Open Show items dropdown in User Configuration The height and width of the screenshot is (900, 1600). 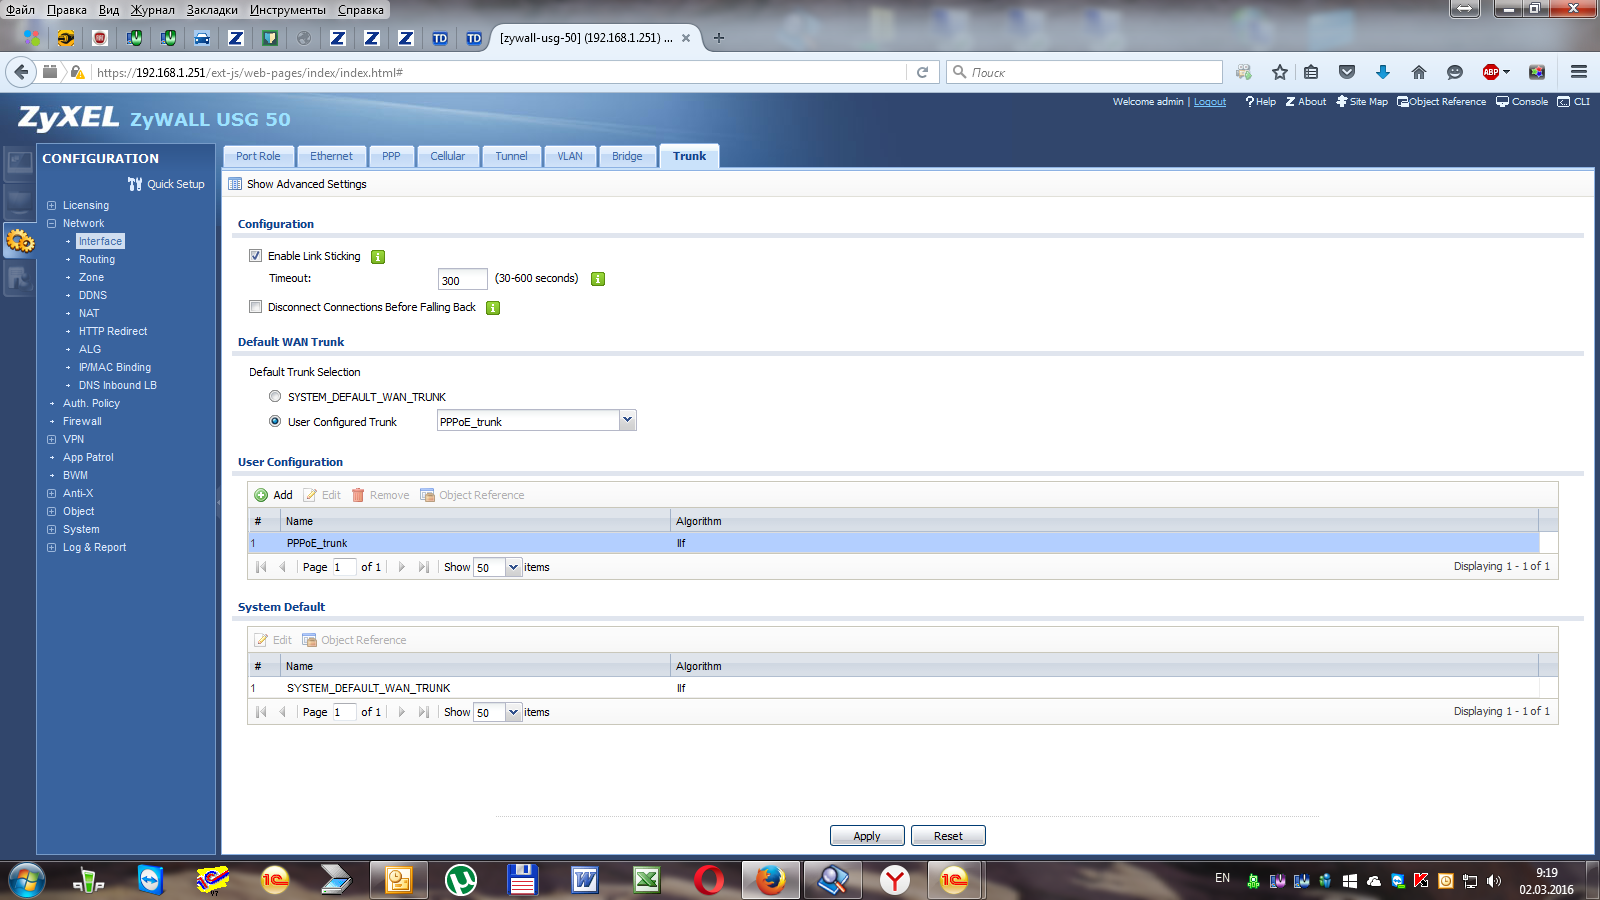[514, 567]
